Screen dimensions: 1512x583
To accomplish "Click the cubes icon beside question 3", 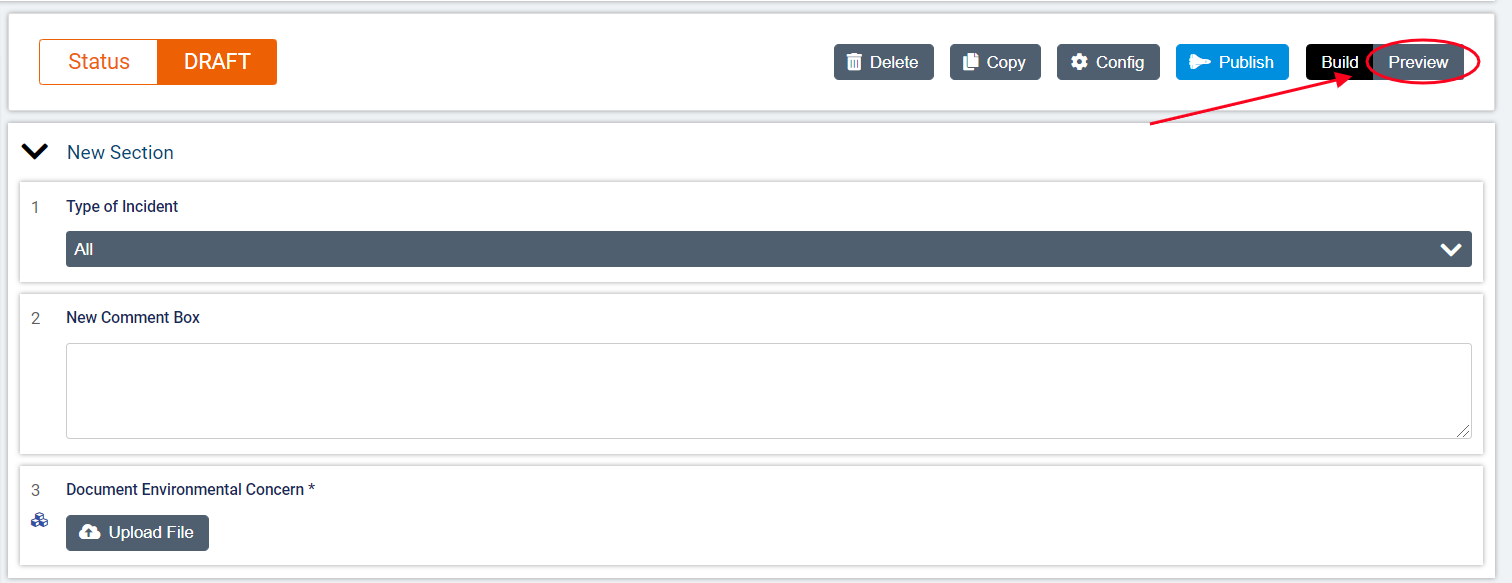I will pyautogui.click(x=39, y=519).
